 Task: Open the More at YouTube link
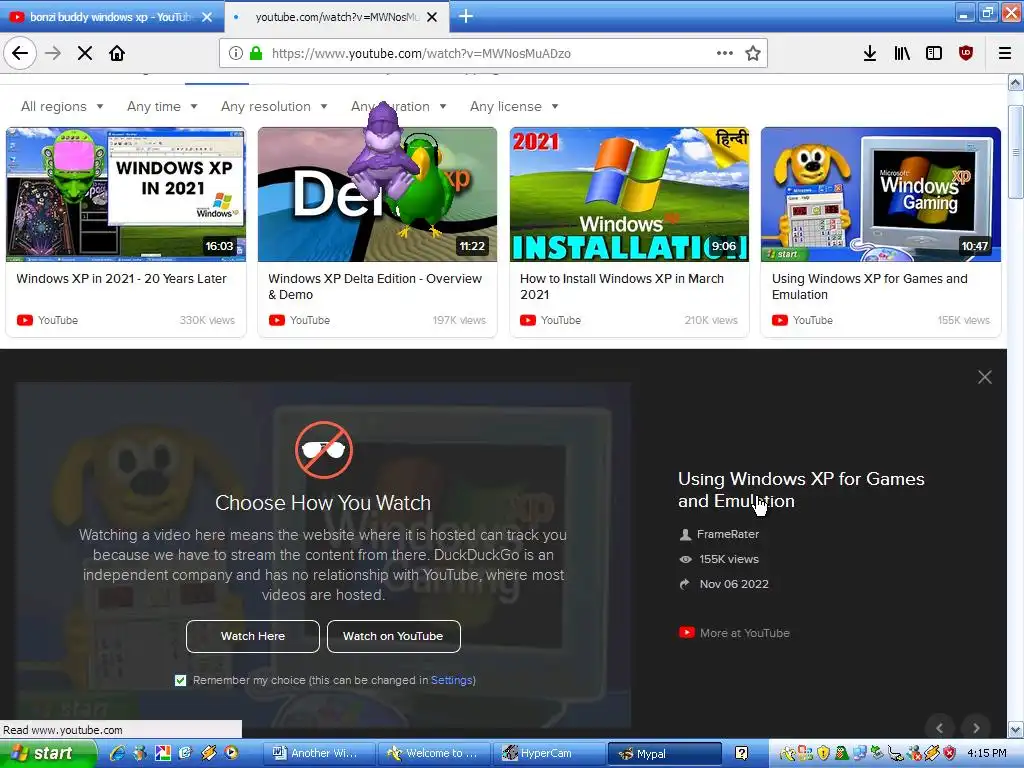[734, 633]
